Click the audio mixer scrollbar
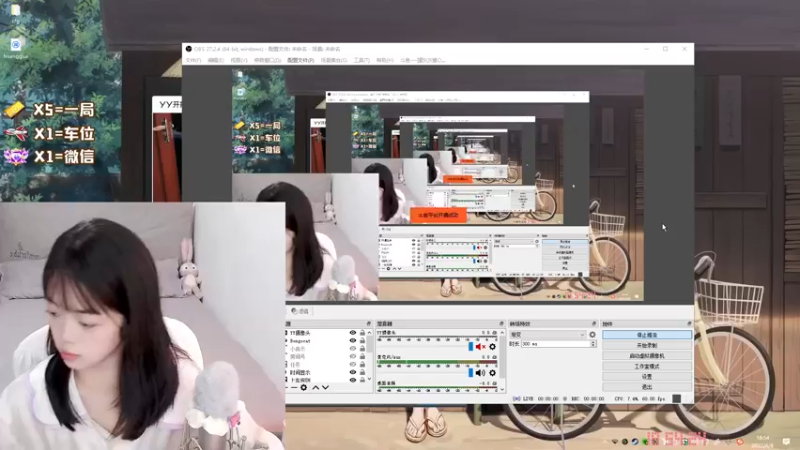 pyautogui.click(x=502, y=361)
